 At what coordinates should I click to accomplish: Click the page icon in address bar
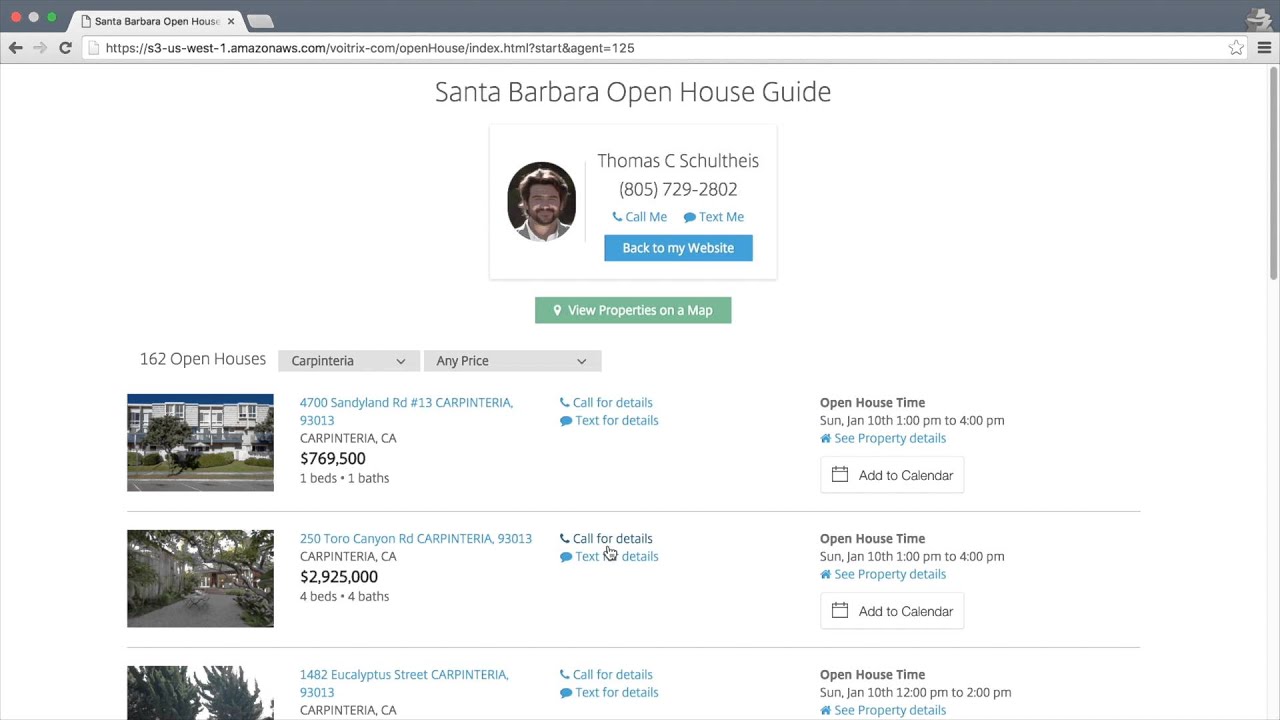[x=93, y=48]
